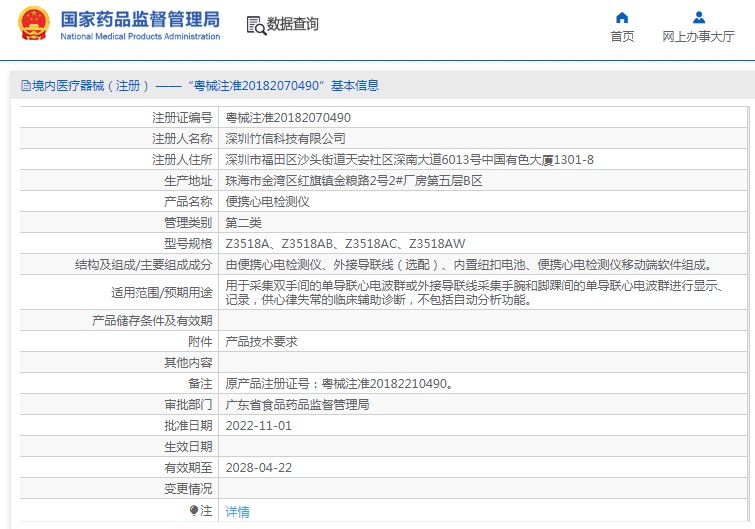Image resolution: width=755 pixels, height=529 pixels.
Task: Click the 产品储存条件及有效期 label
Action: pos(152,321)
